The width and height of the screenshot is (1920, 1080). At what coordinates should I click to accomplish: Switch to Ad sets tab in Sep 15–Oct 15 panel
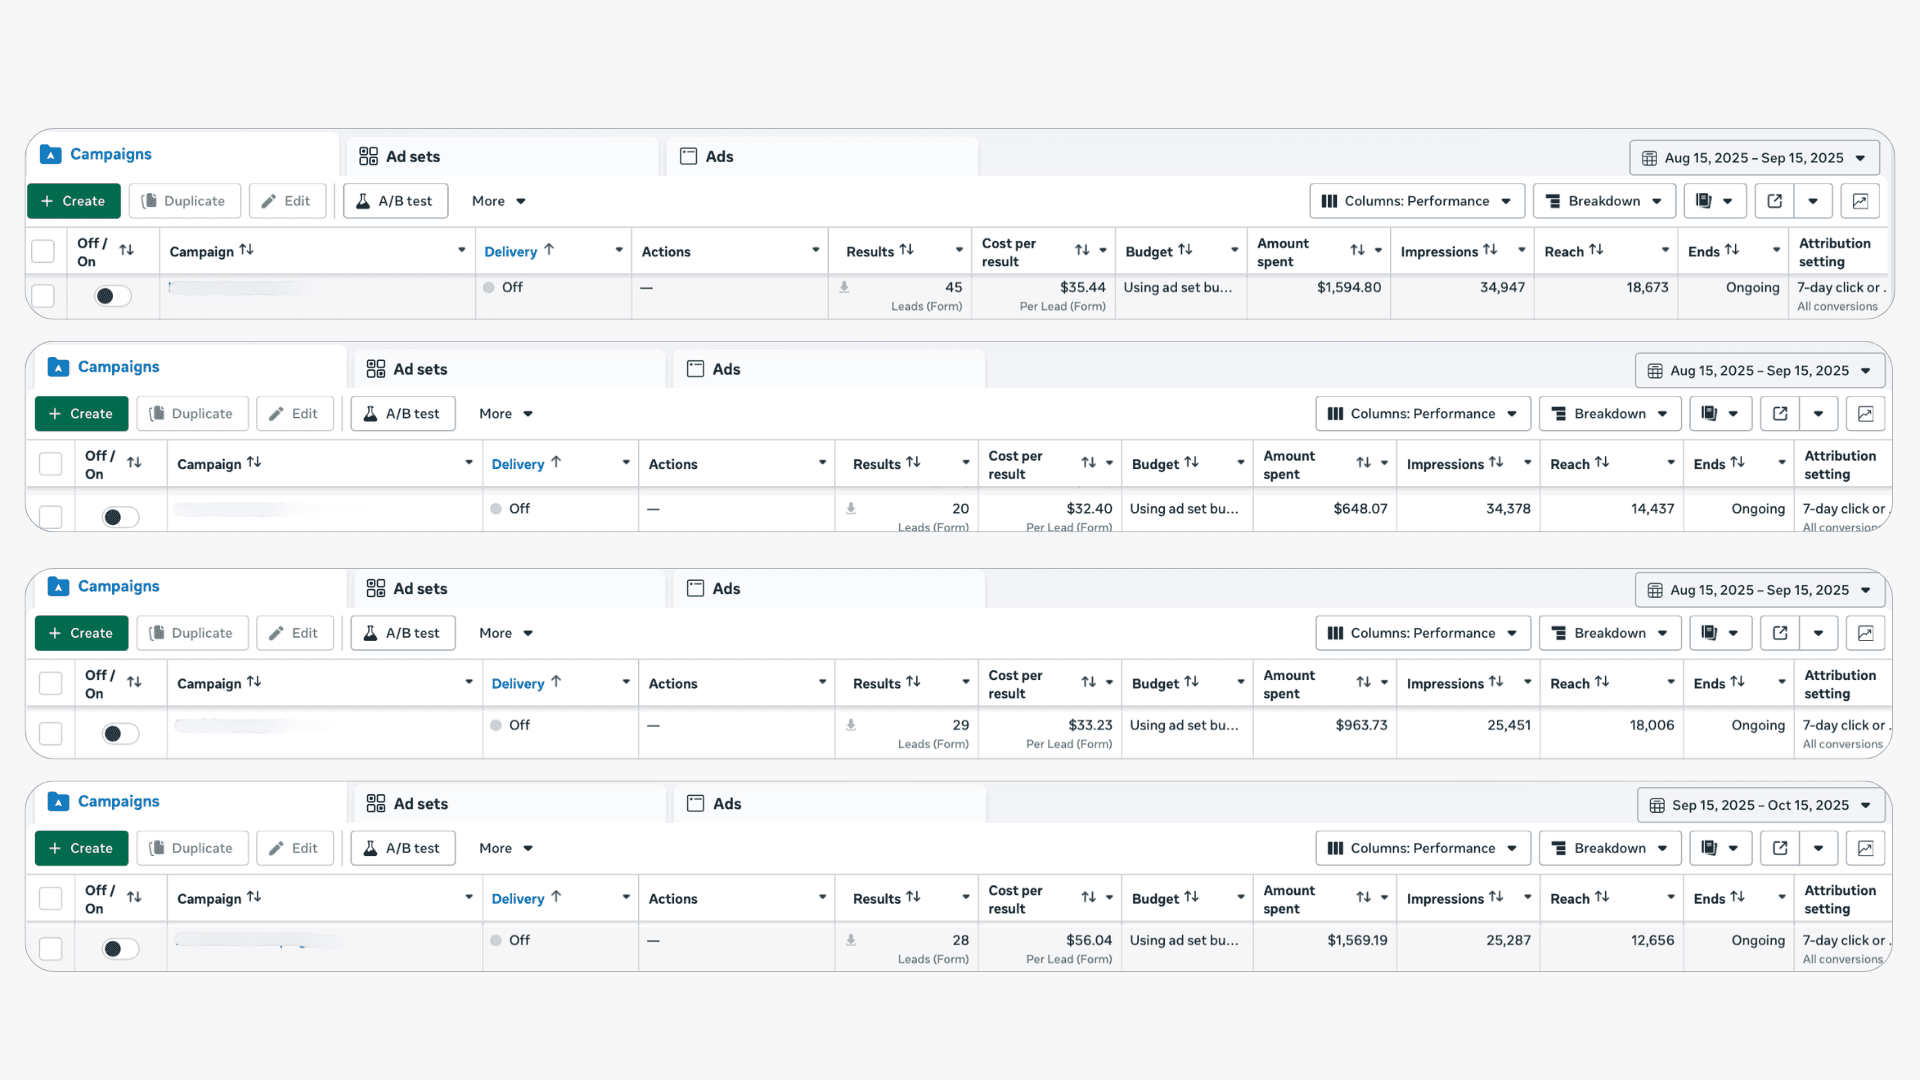click(x=408, y=804)
